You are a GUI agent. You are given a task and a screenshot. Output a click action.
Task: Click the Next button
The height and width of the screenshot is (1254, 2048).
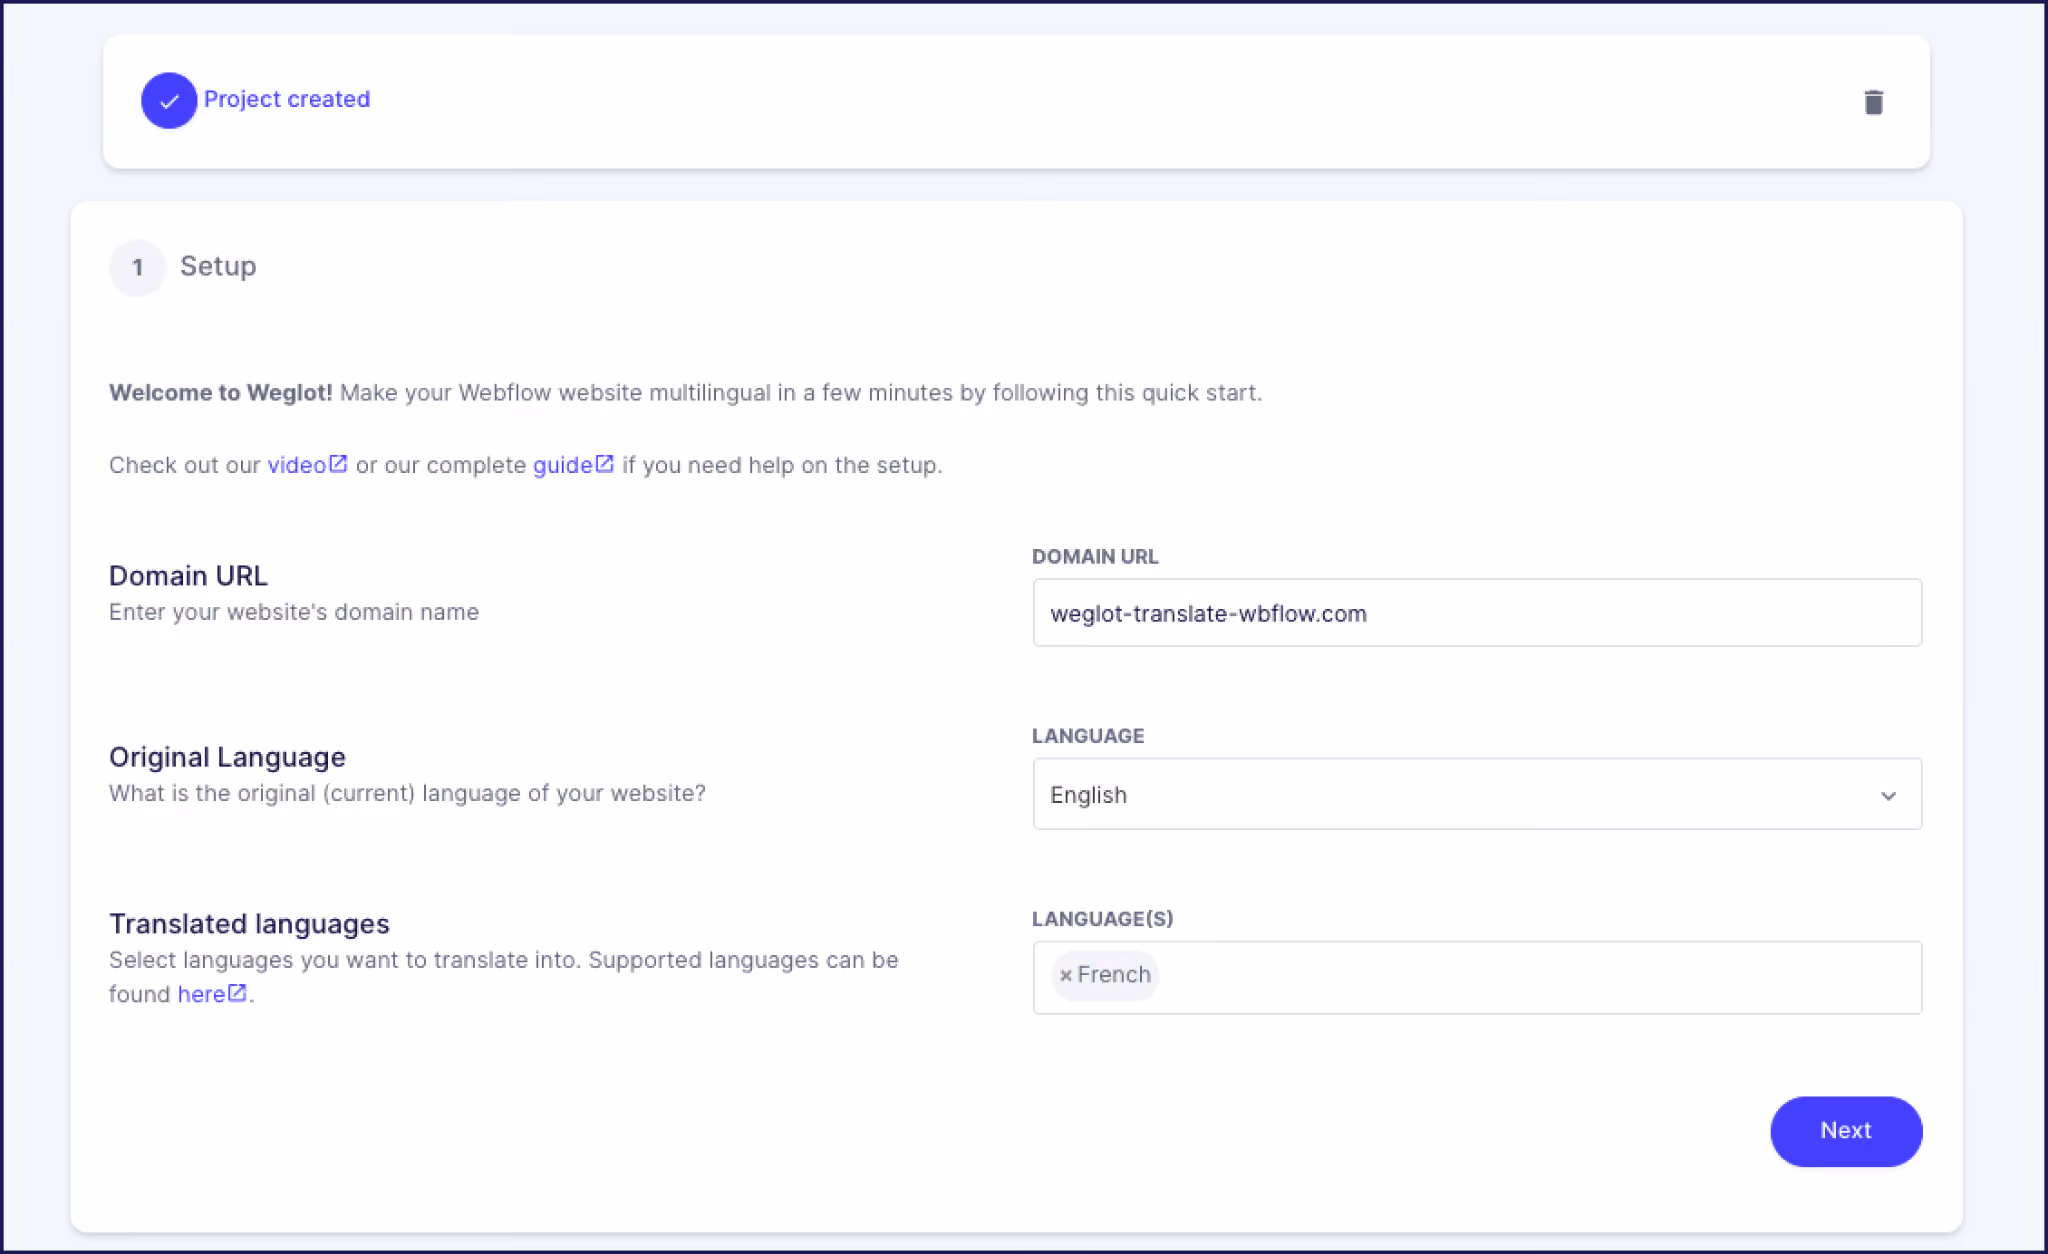[x=1845, y=1131]
